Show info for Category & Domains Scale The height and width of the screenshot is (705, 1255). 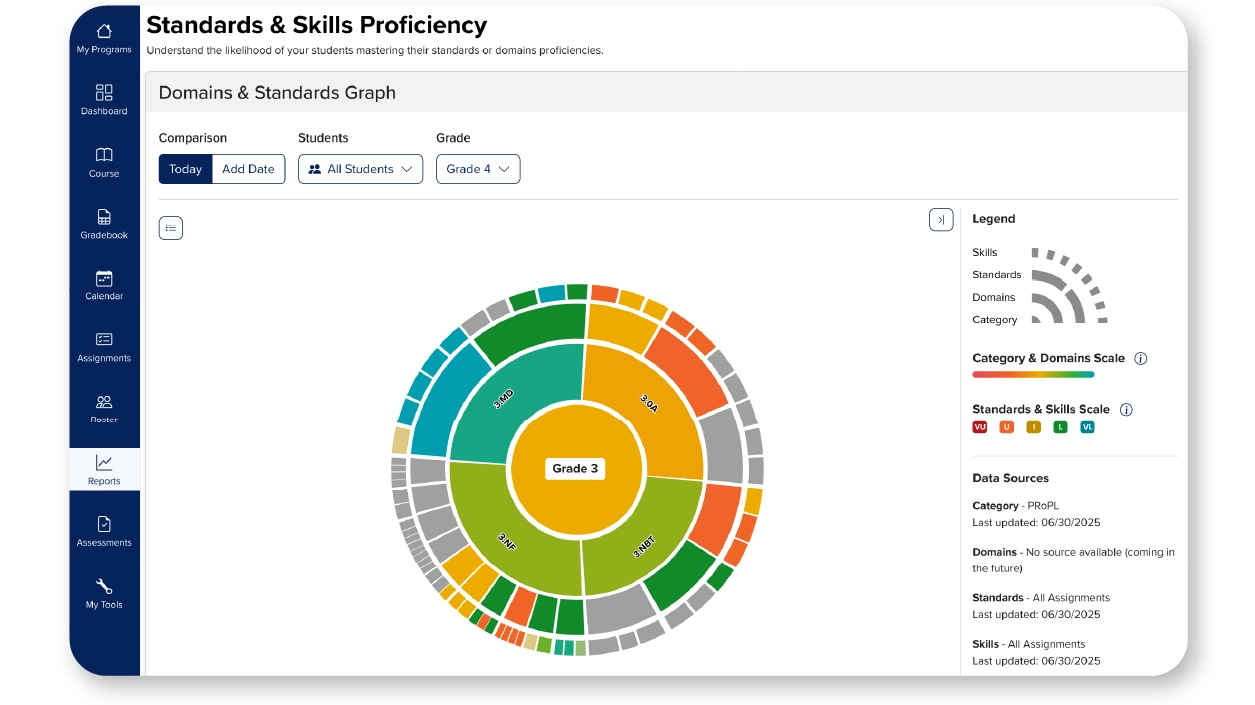pyautogui.click(x=1141, y=358)
